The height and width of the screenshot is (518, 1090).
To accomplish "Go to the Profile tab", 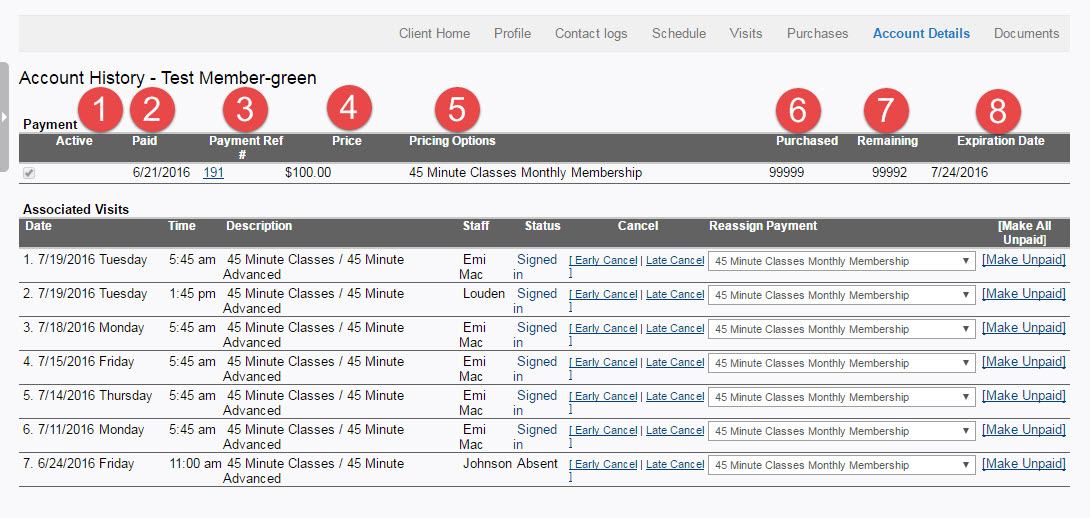I will [x=512, y=33].
